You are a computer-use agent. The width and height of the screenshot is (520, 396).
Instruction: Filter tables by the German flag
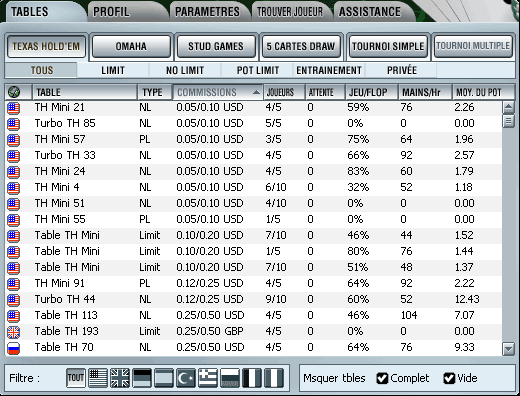[142, 378]
